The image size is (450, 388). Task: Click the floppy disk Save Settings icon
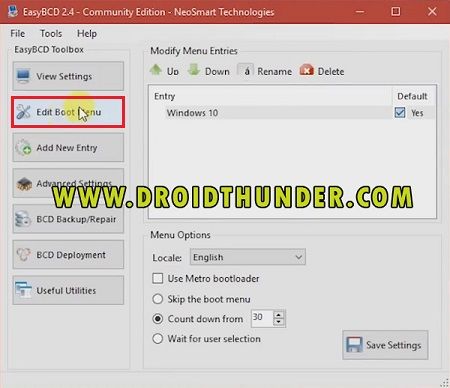coord(354,345)
